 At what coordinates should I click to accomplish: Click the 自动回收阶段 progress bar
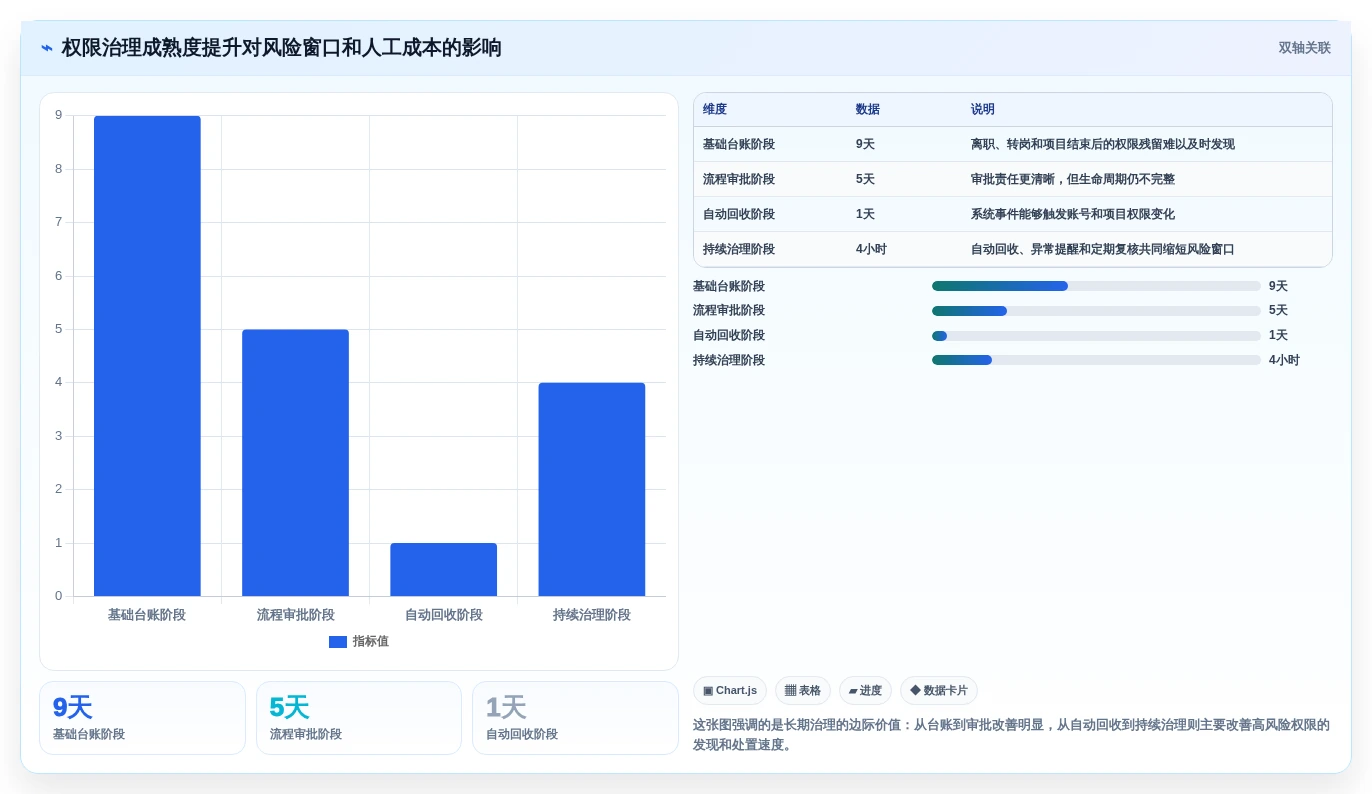click(x=1096, y=336)
